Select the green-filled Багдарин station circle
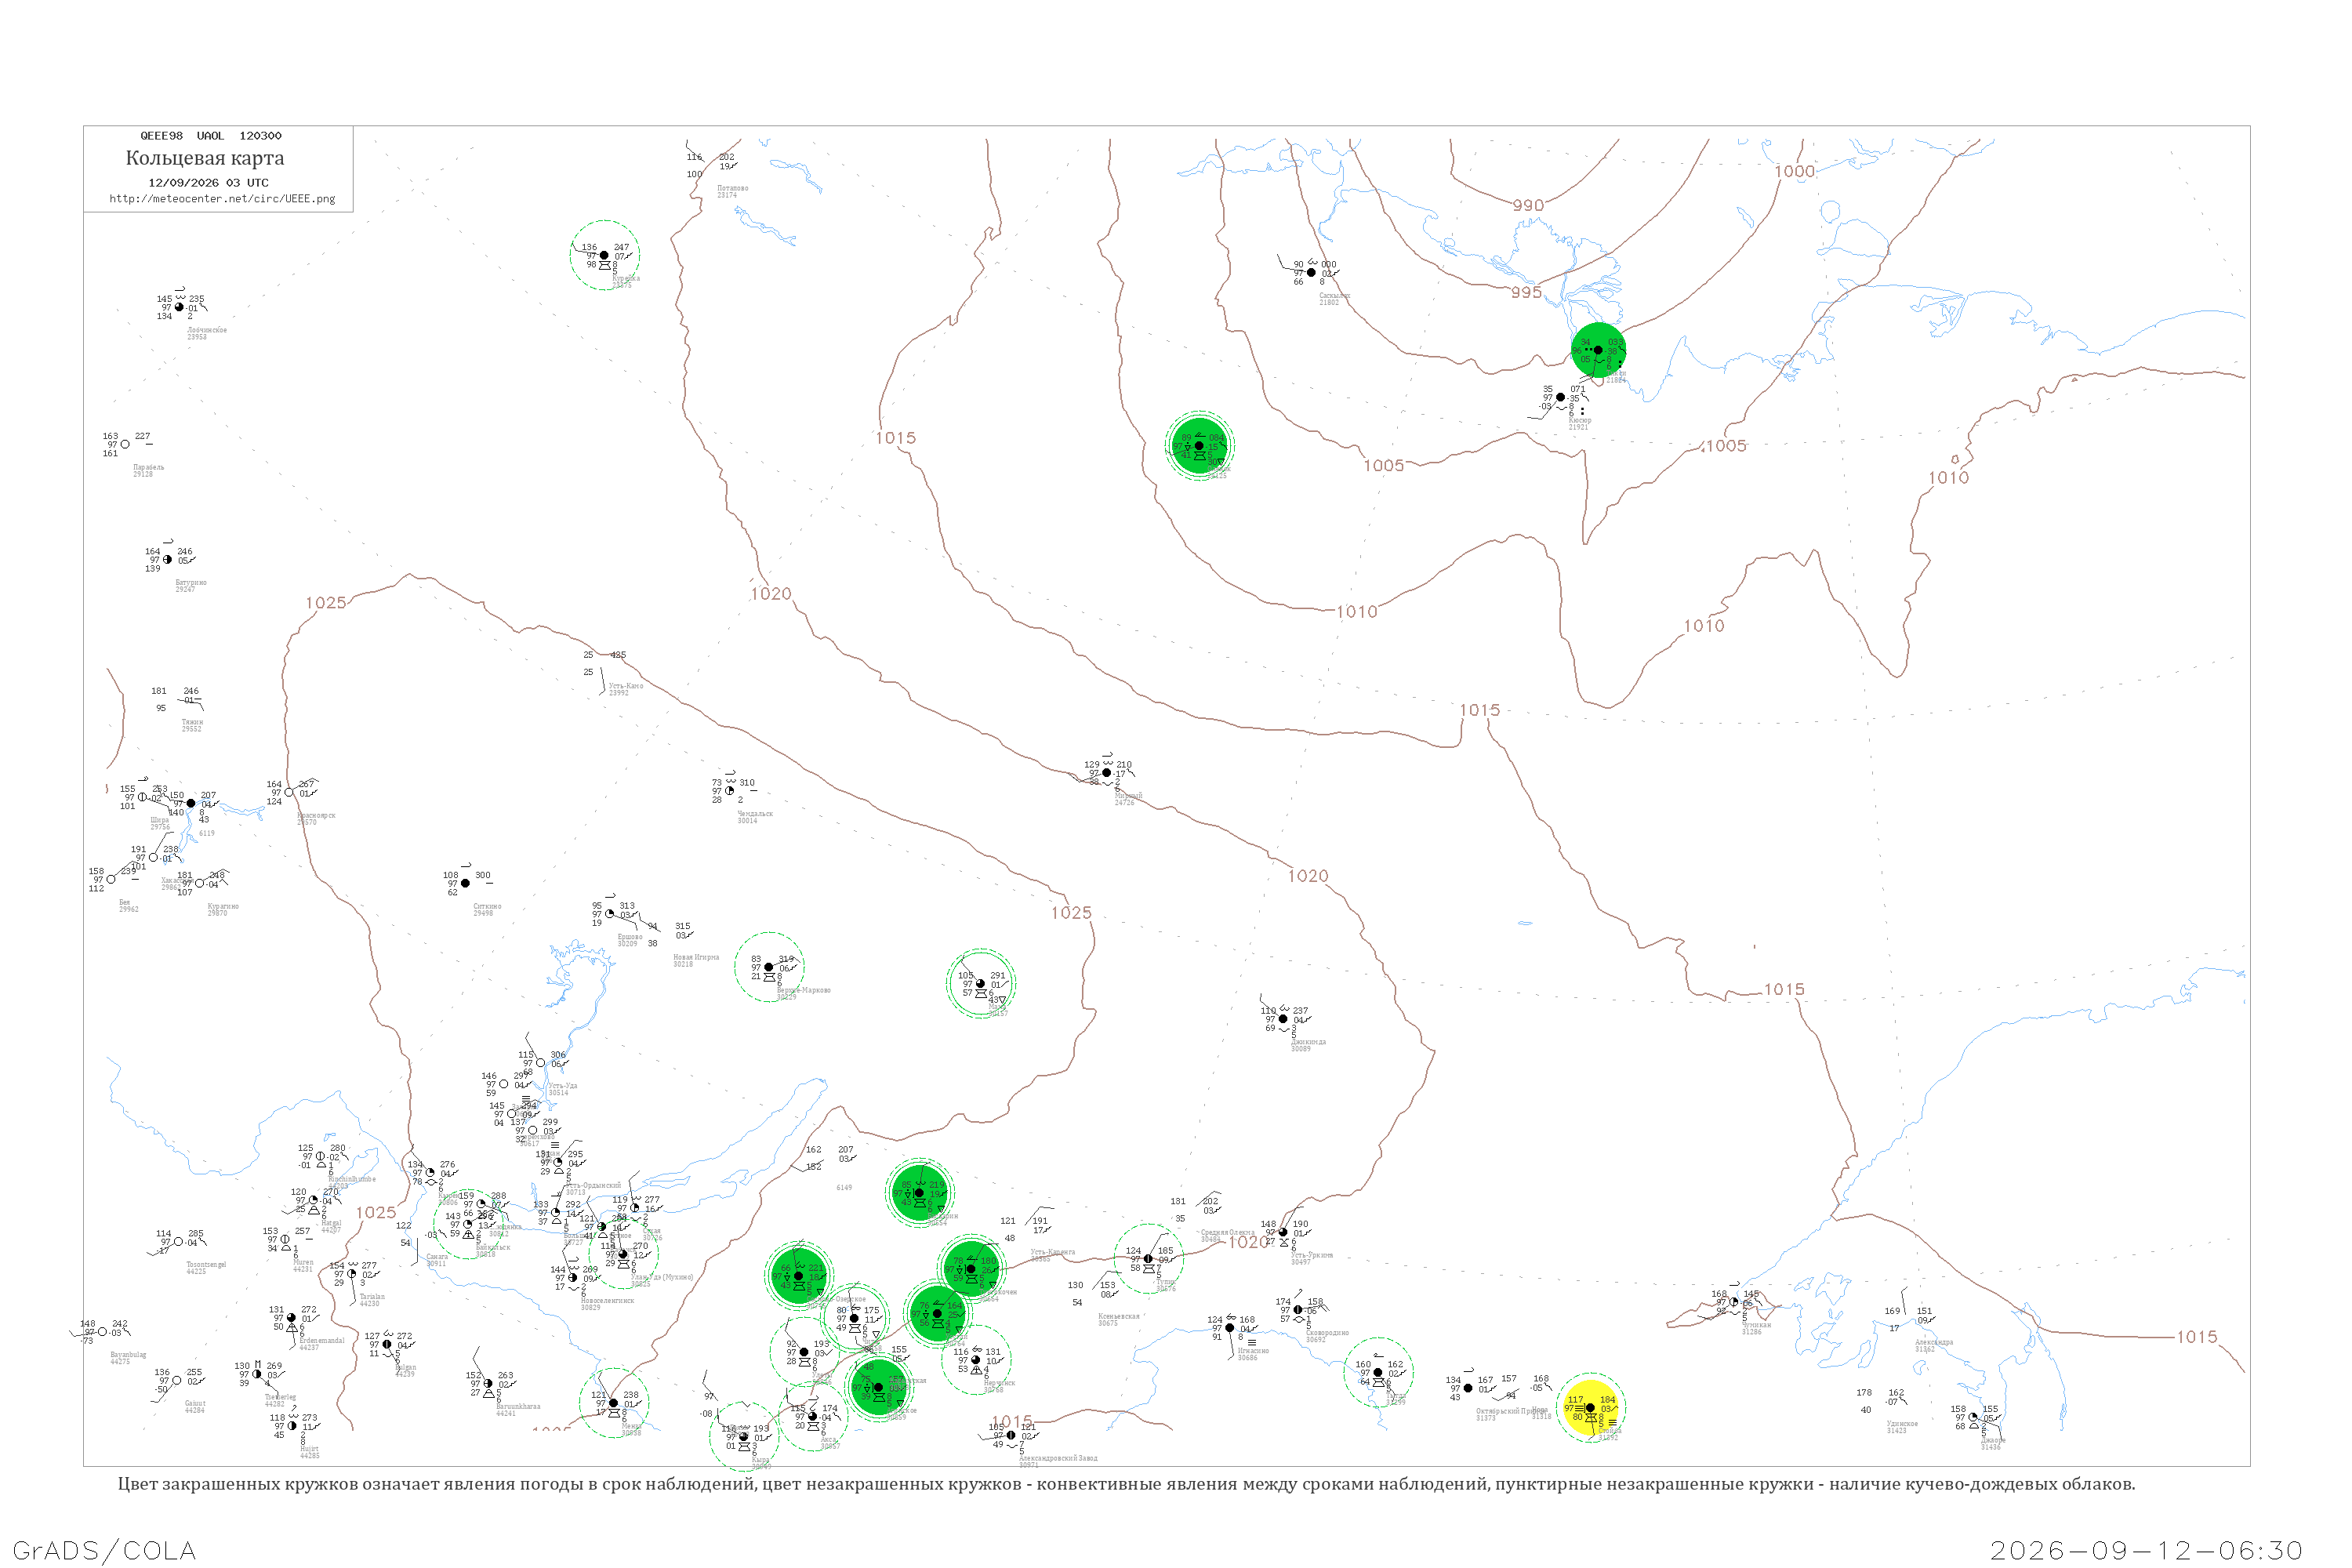This screenshot has width=2352, height=1568. (x=919, y=1192)
